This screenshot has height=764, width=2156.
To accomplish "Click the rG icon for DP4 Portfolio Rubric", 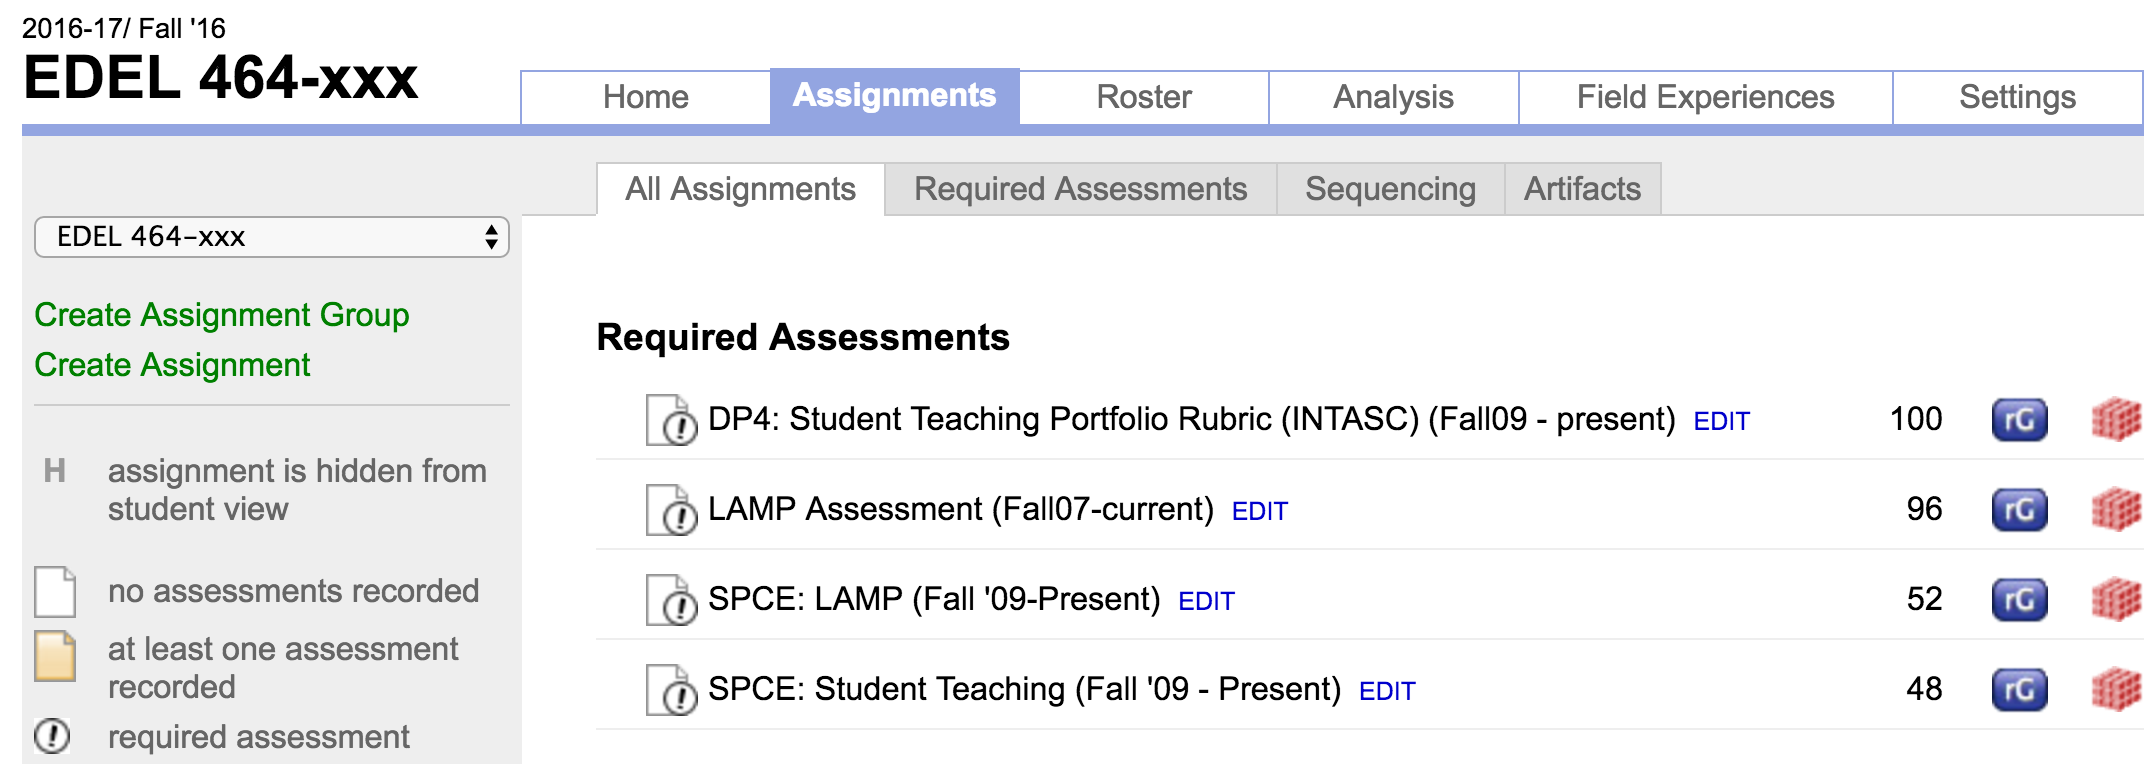I will pyautogui.click(x=2019, y=420).
